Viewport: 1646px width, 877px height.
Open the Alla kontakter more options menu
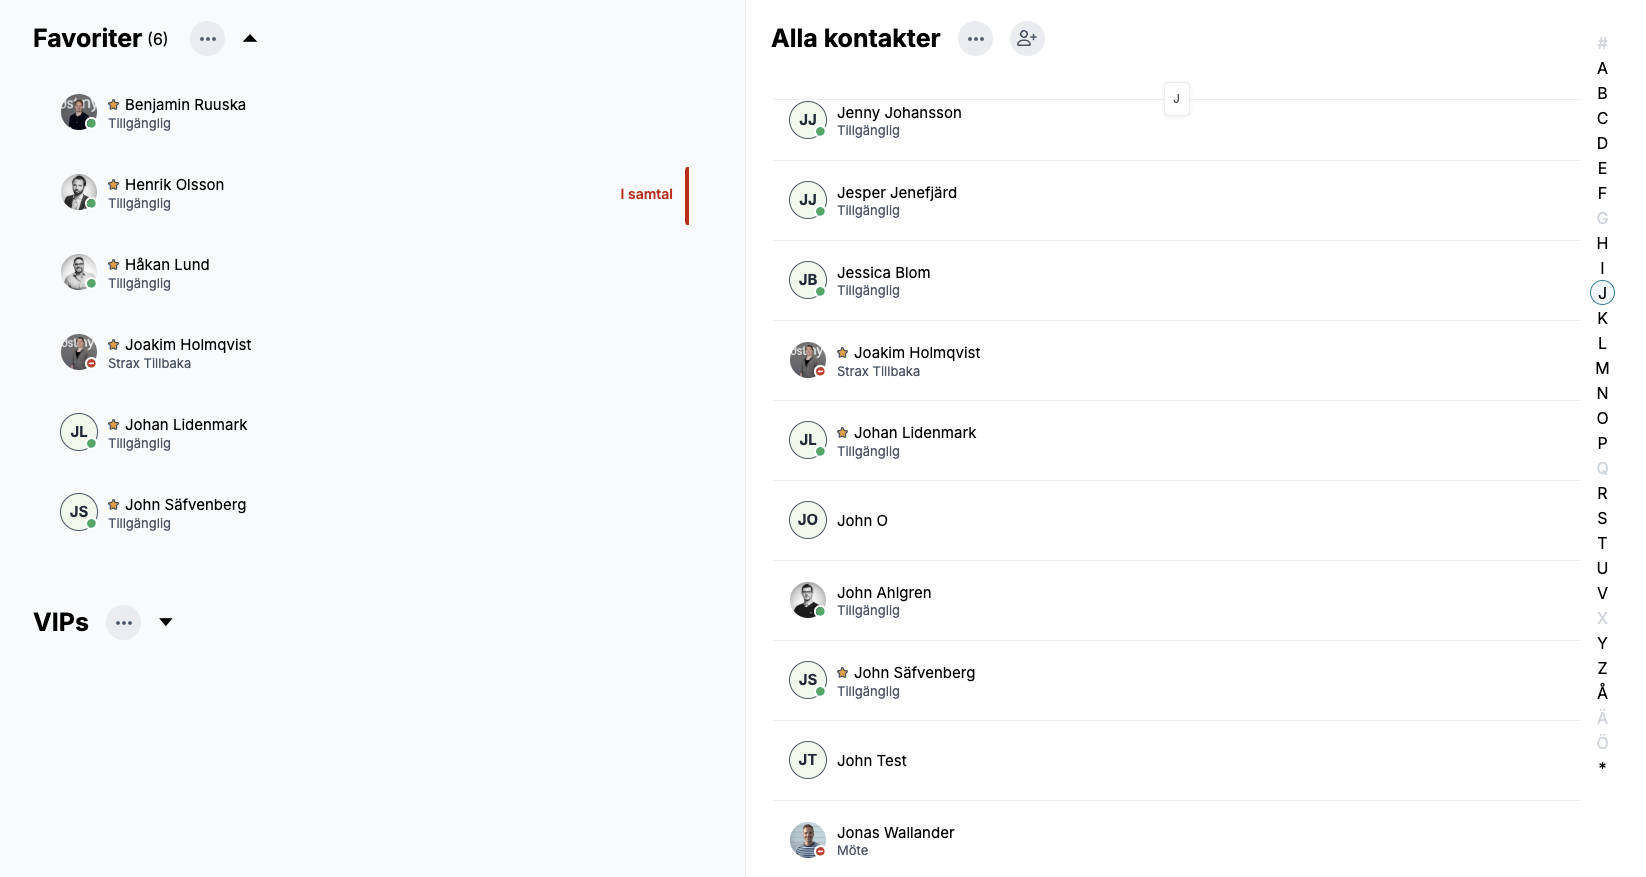point(975,39)
